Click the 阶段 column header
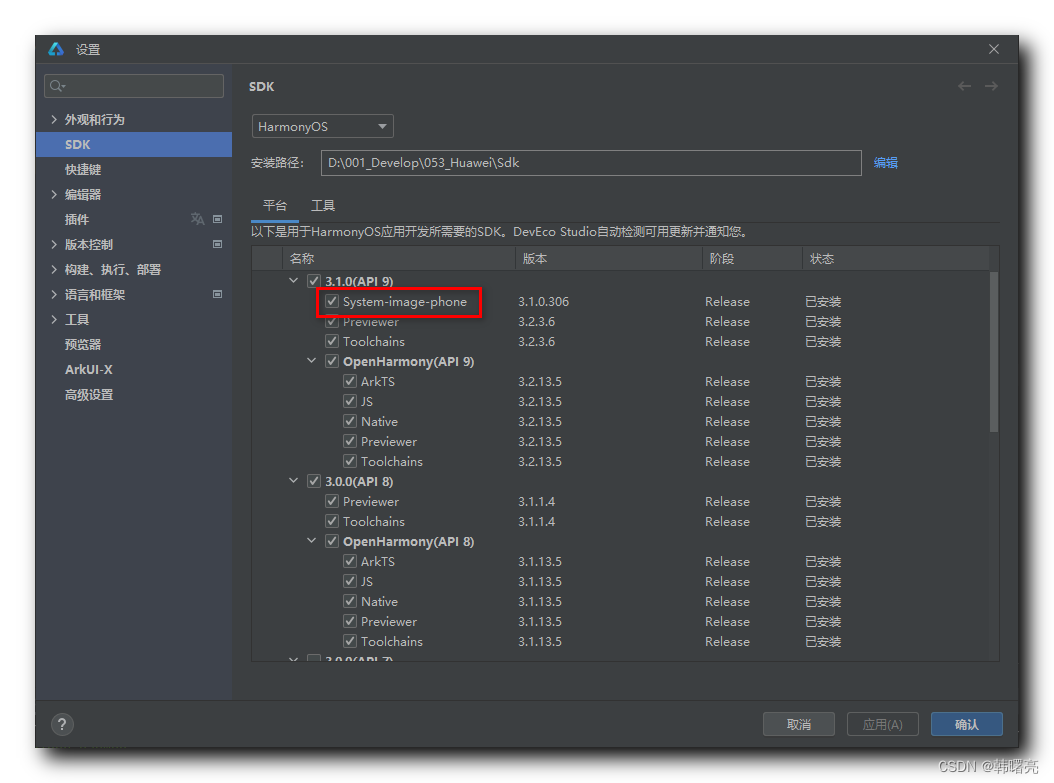 [753, 259]
